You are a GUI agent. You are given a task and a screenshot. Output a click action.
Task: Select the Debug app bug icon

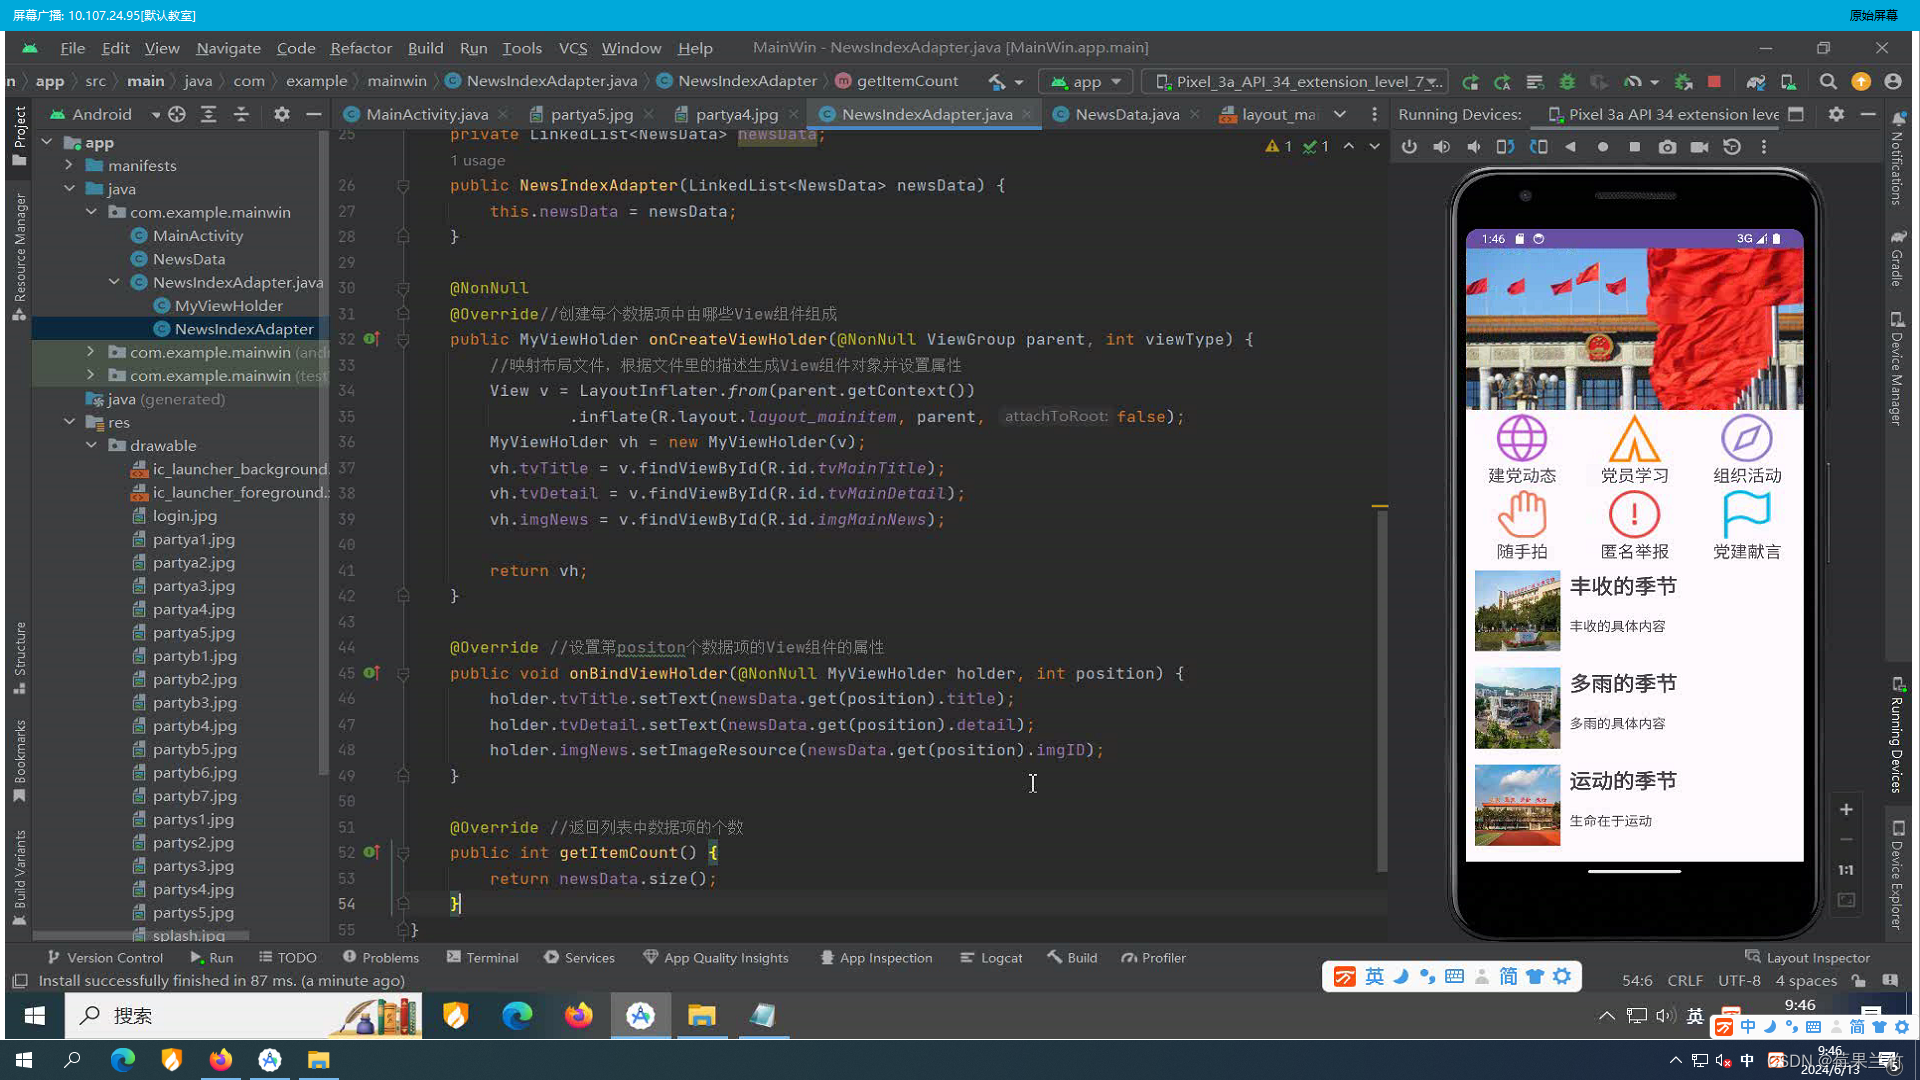(1567, 81)
